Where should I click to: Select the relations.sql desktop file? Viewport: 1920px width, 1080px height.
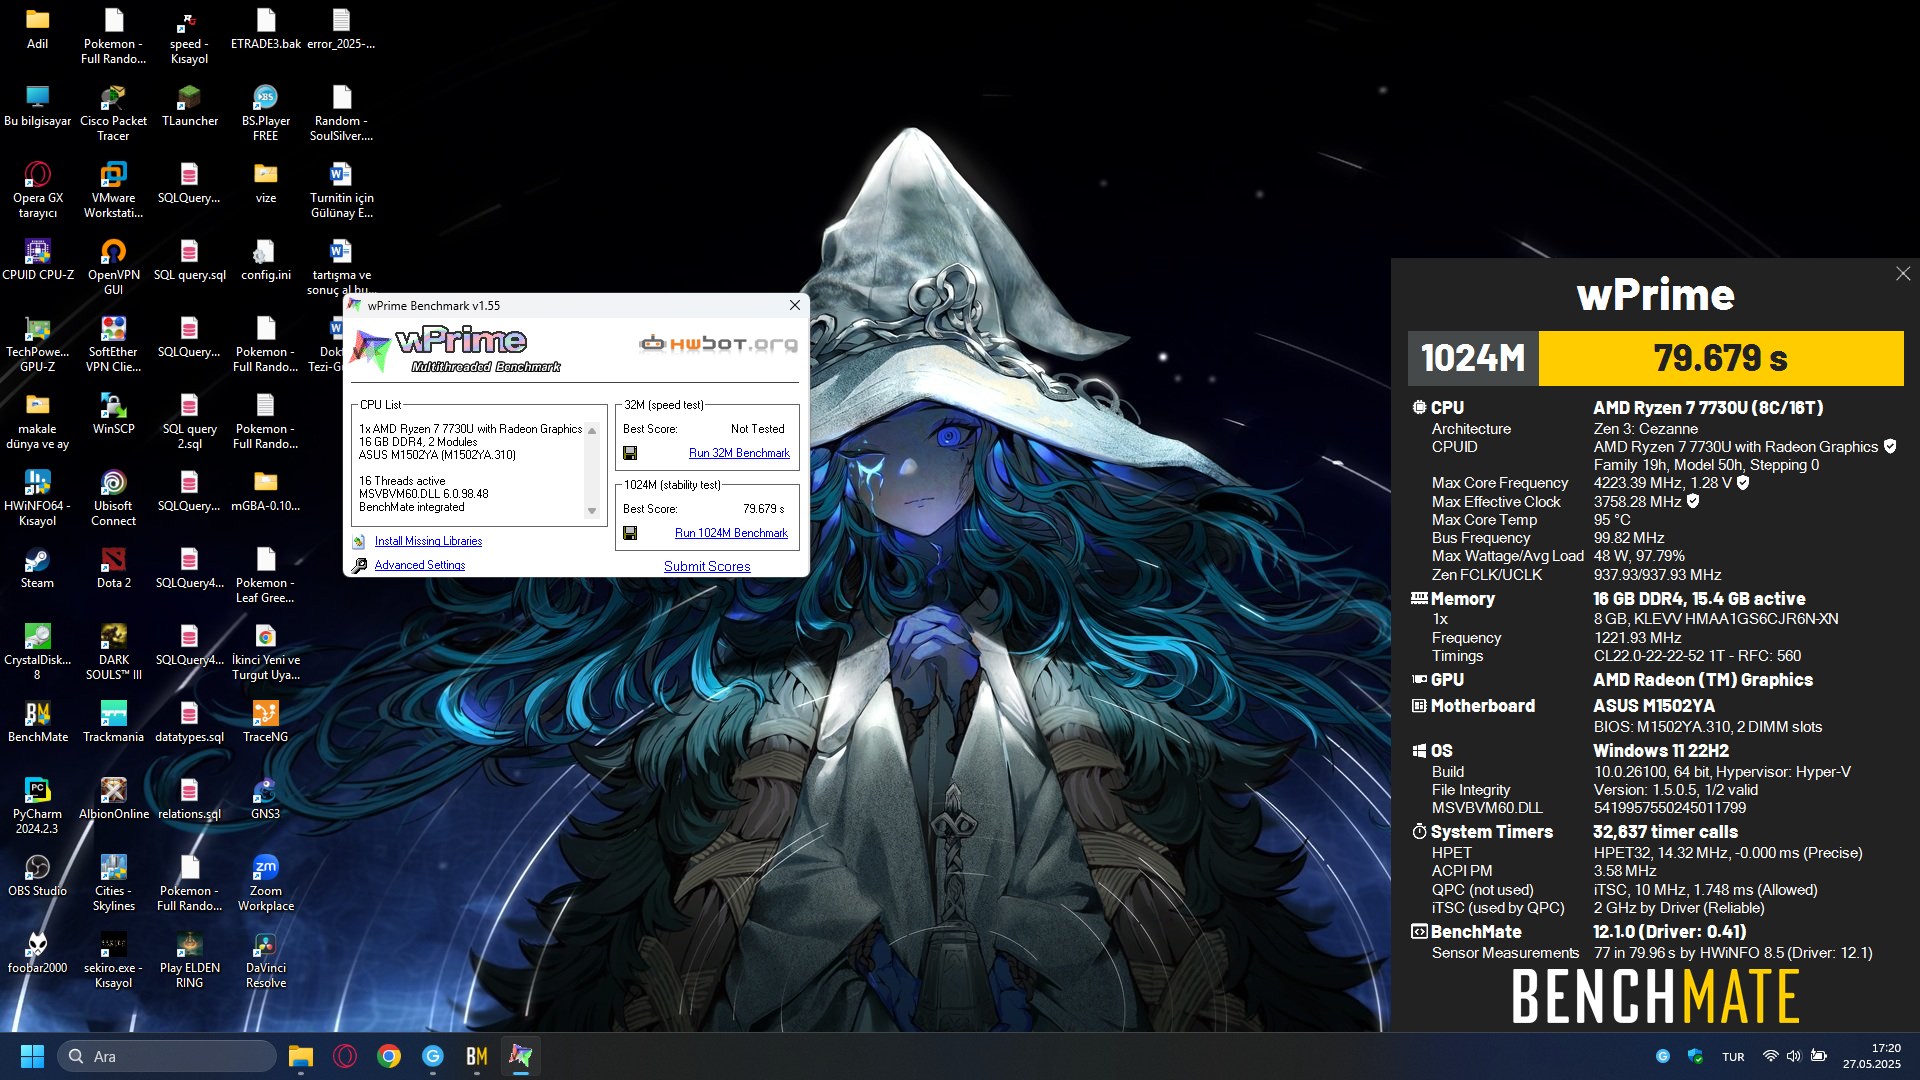coord(189,798)
